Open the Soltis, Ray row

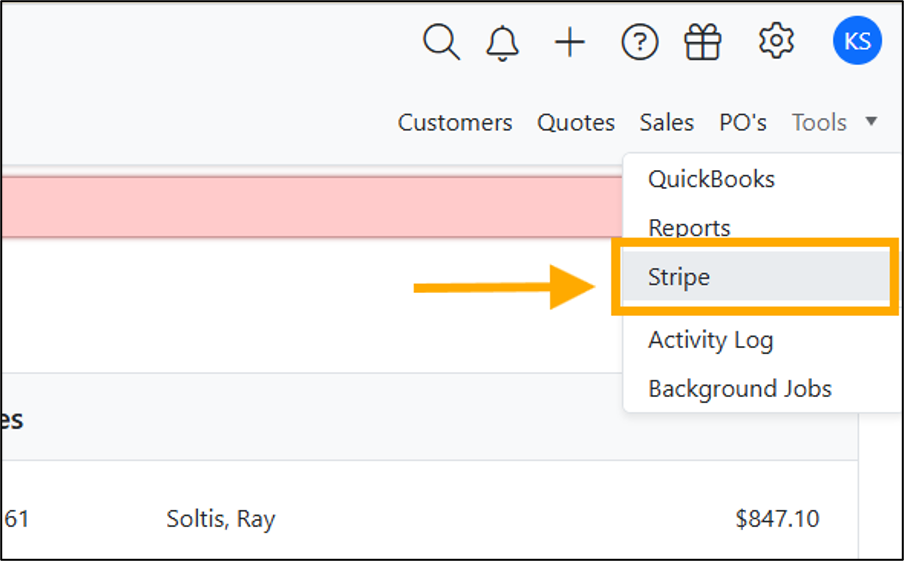[x=429, y=519]
